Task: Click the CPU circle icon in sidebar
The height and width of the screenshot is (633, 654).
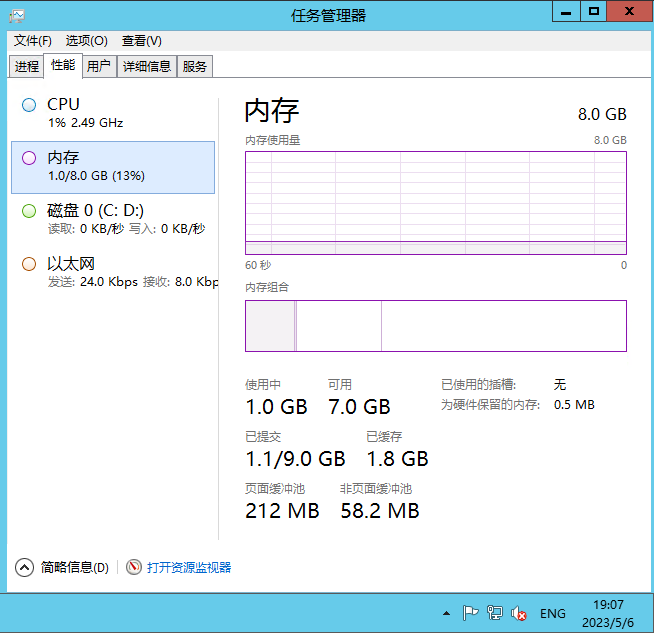Action: click(29, 105)
